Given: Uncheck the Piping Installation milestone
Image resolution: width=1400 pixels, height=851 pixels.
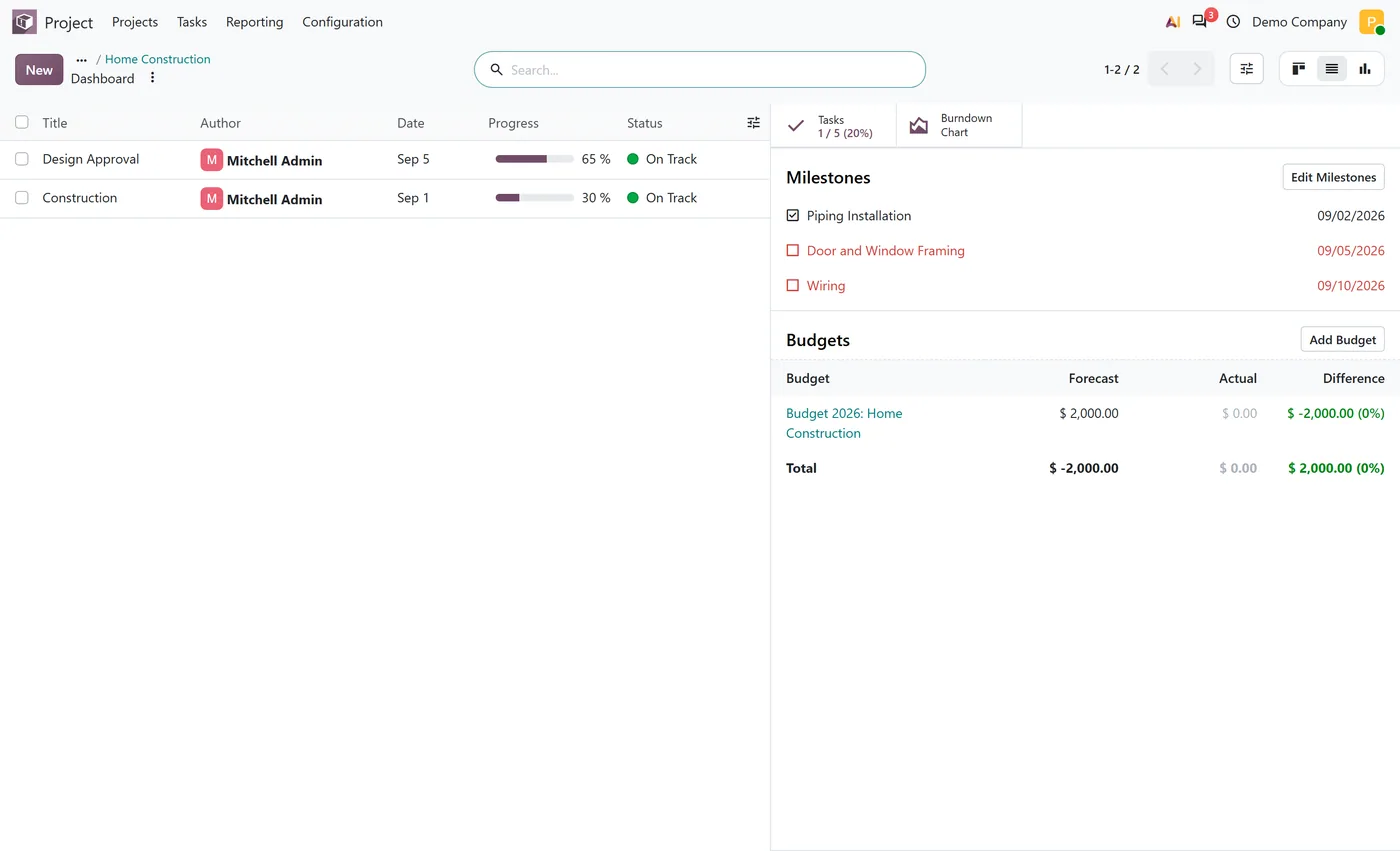Looking at the screenshot, I should click(793, 215).
